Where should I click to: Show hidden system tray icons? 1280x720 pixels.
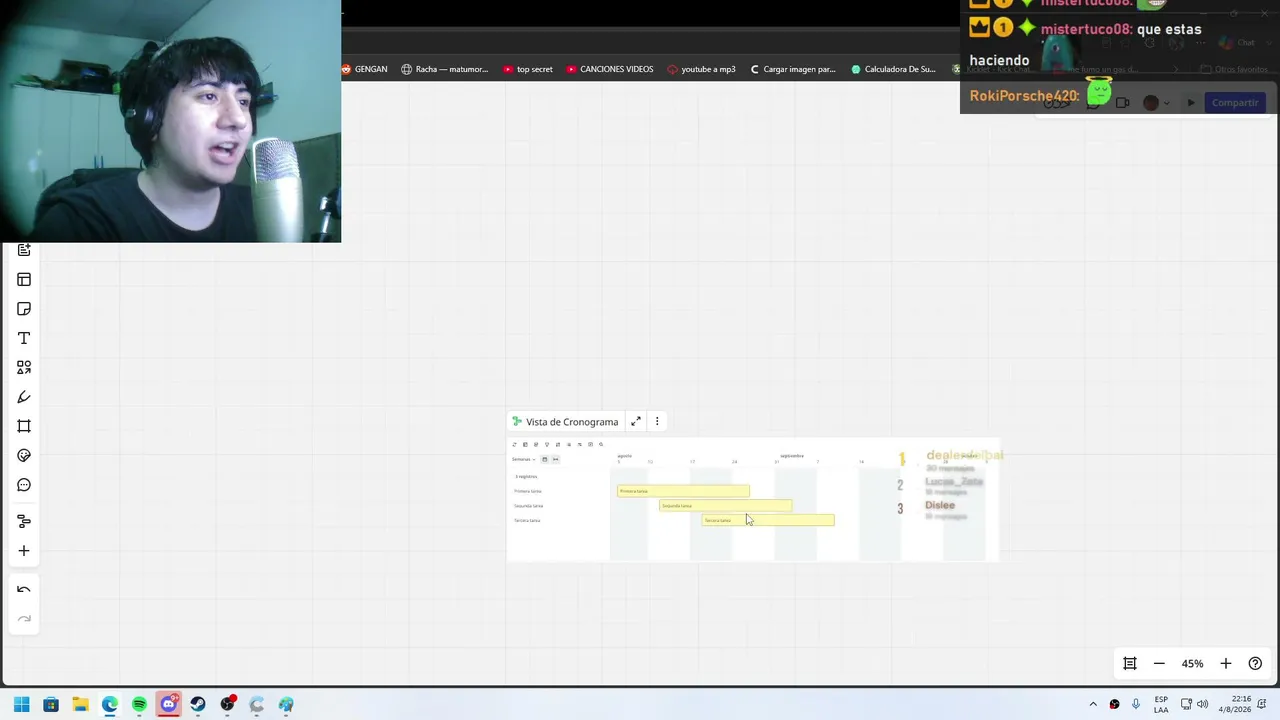1093,705
